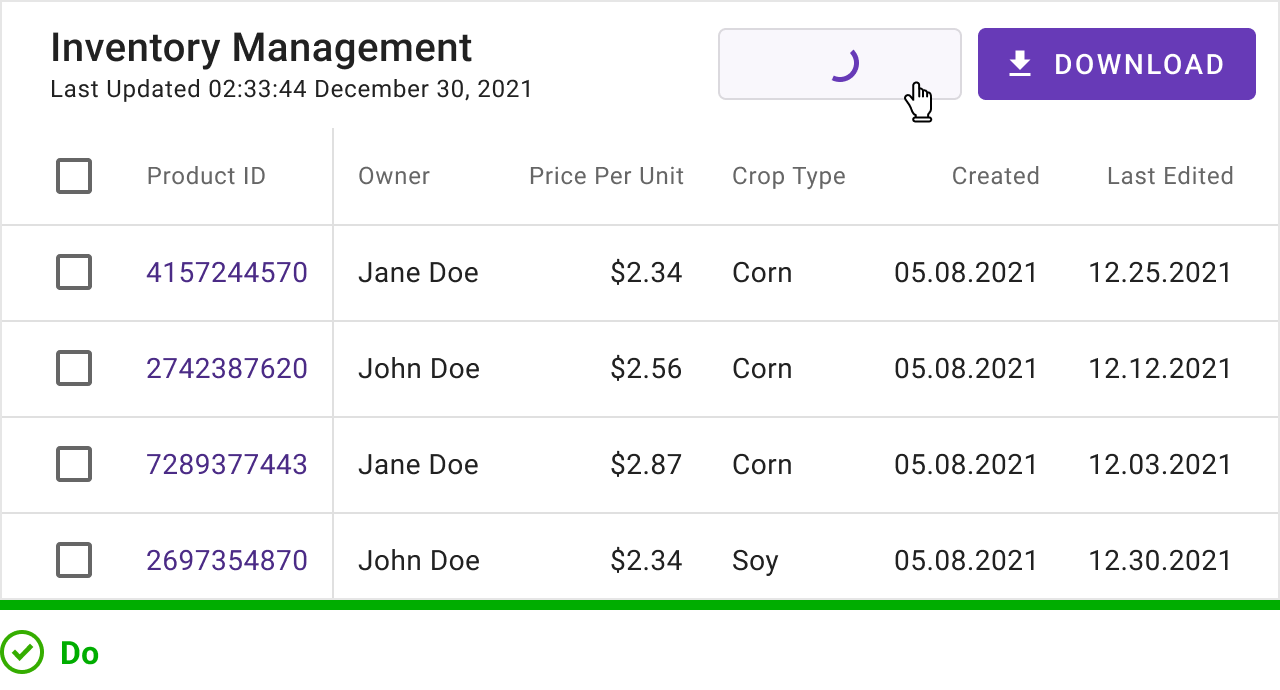Click the purple DOWNLOAD button label
The height and width of the screenshot is (690, 1280).
(1139, 64)
